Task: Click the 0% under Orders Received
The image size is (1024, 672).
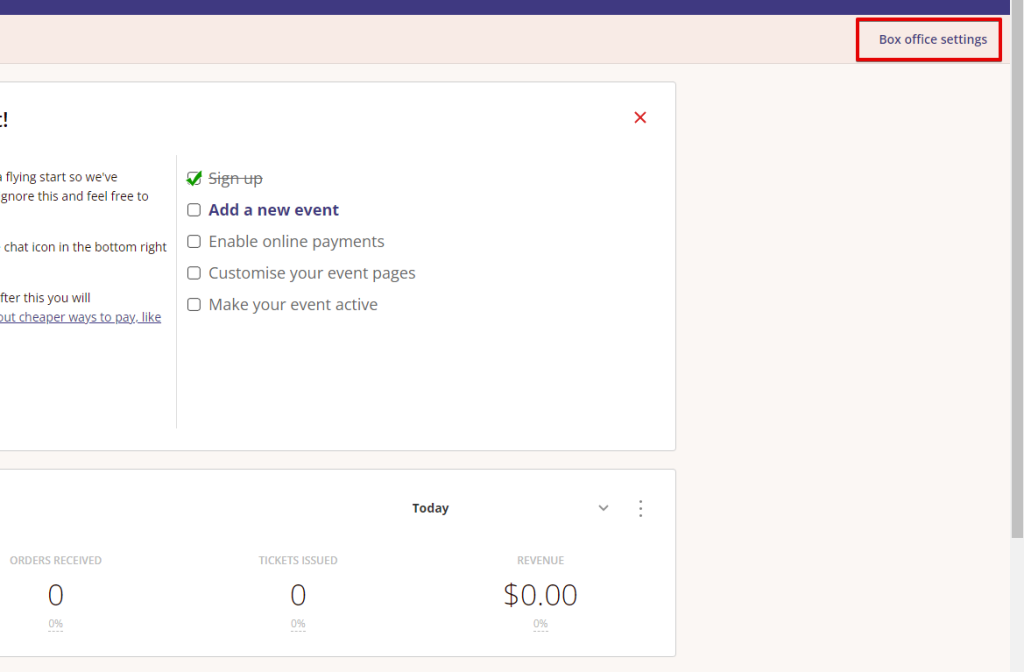Action: [x=55, y=624]
